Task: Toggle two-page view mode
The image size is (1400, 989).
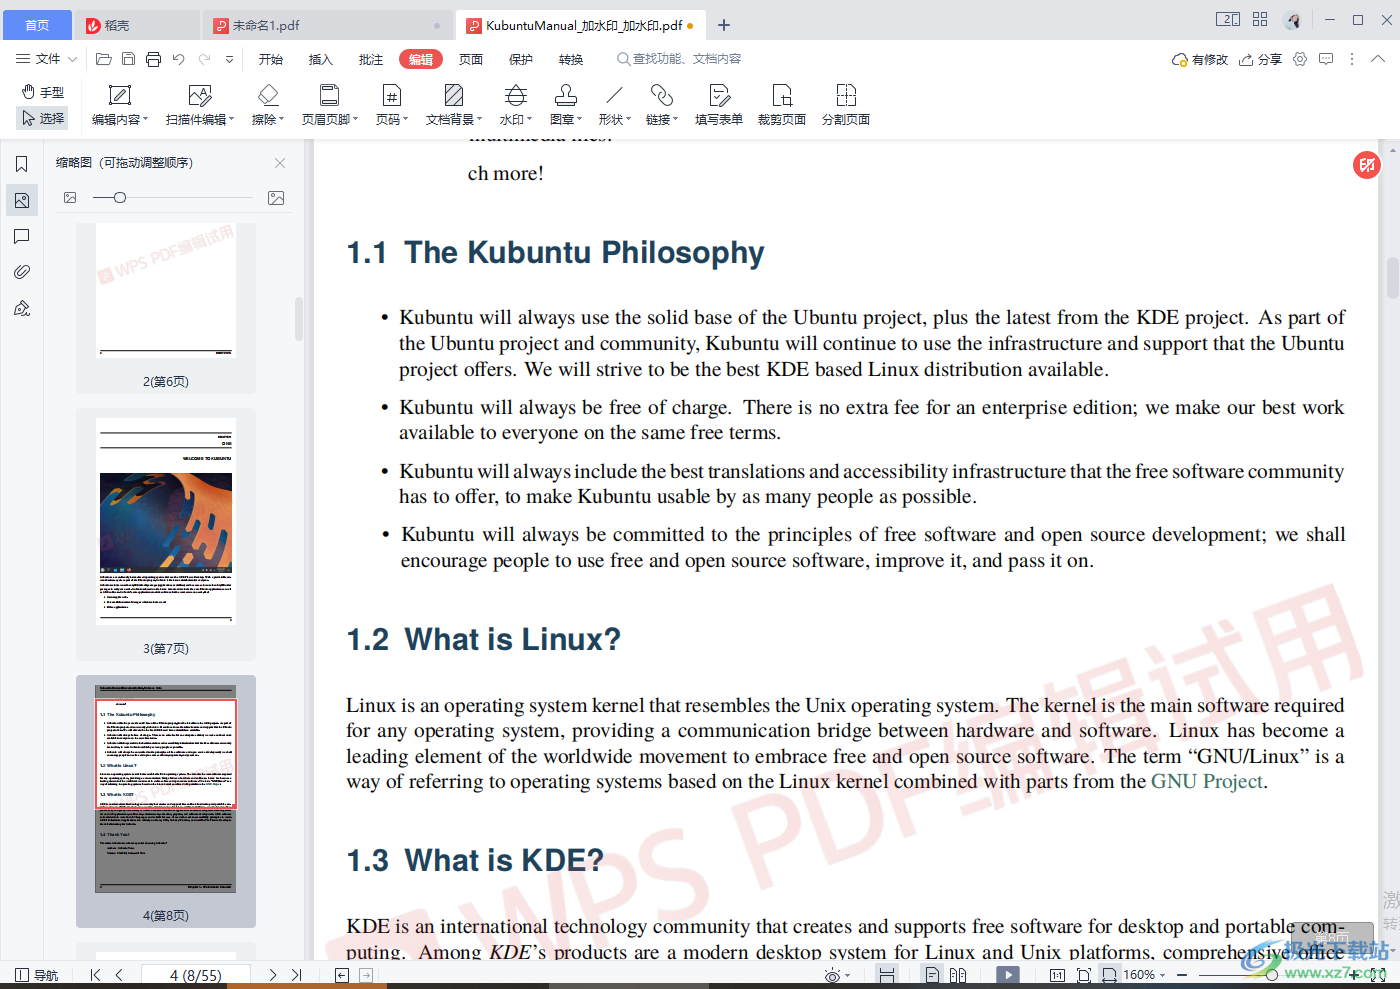Action: (958, 975)
